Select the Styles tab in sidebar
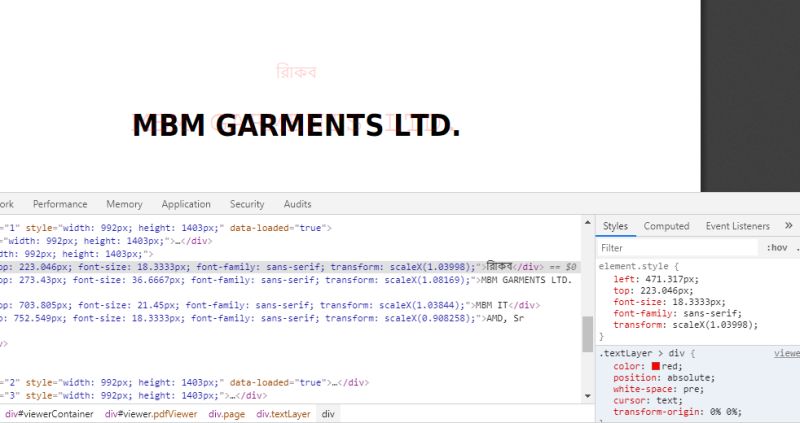Screen dimensions: 800x423 (615, 226)
